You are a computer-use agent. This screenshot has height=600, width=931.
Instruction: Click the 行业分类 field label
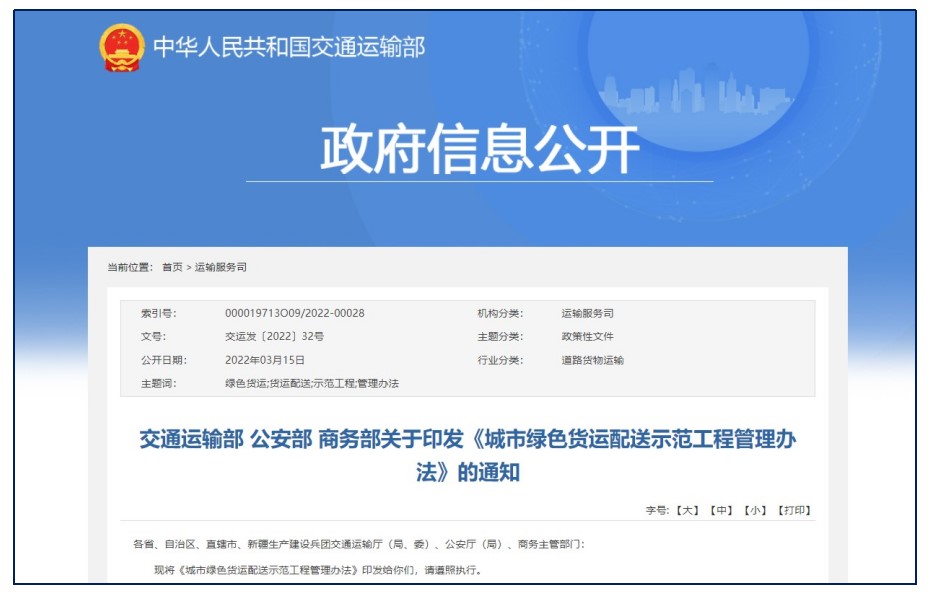[x=501, y=360]
